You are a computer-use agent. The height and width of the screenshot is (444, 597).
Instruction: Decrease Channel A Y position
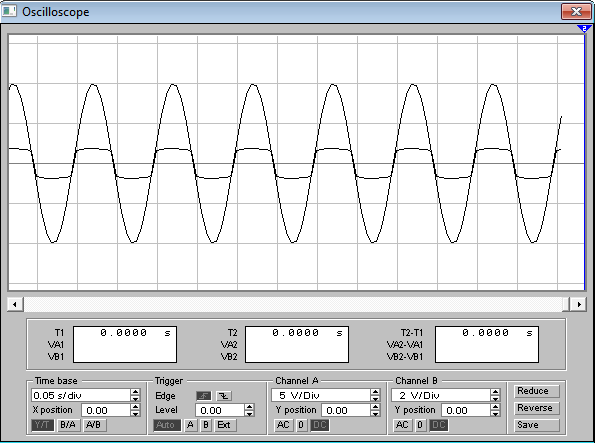point(375,414)
